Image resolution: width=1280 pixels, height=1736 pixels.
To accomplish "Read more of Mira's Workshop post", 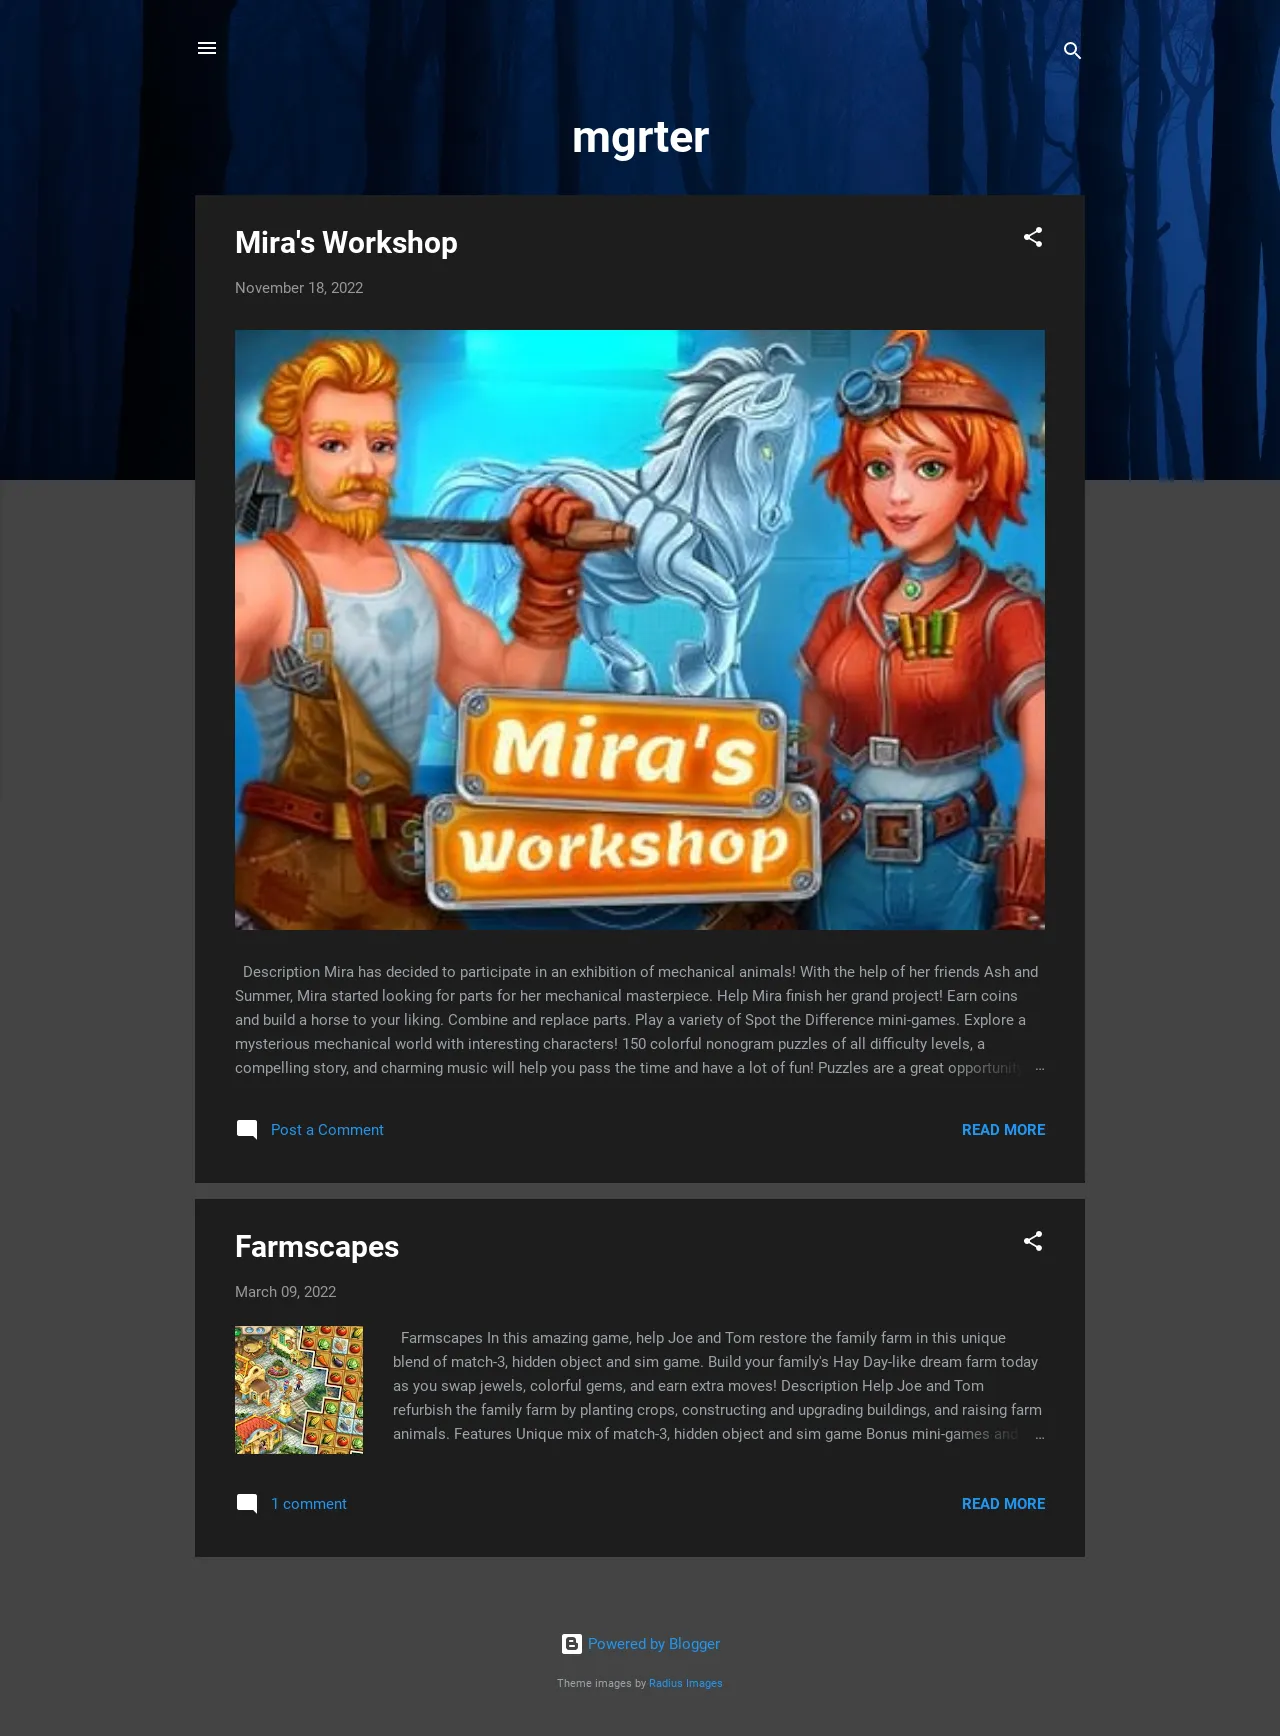I will tap(1003, 1130).
